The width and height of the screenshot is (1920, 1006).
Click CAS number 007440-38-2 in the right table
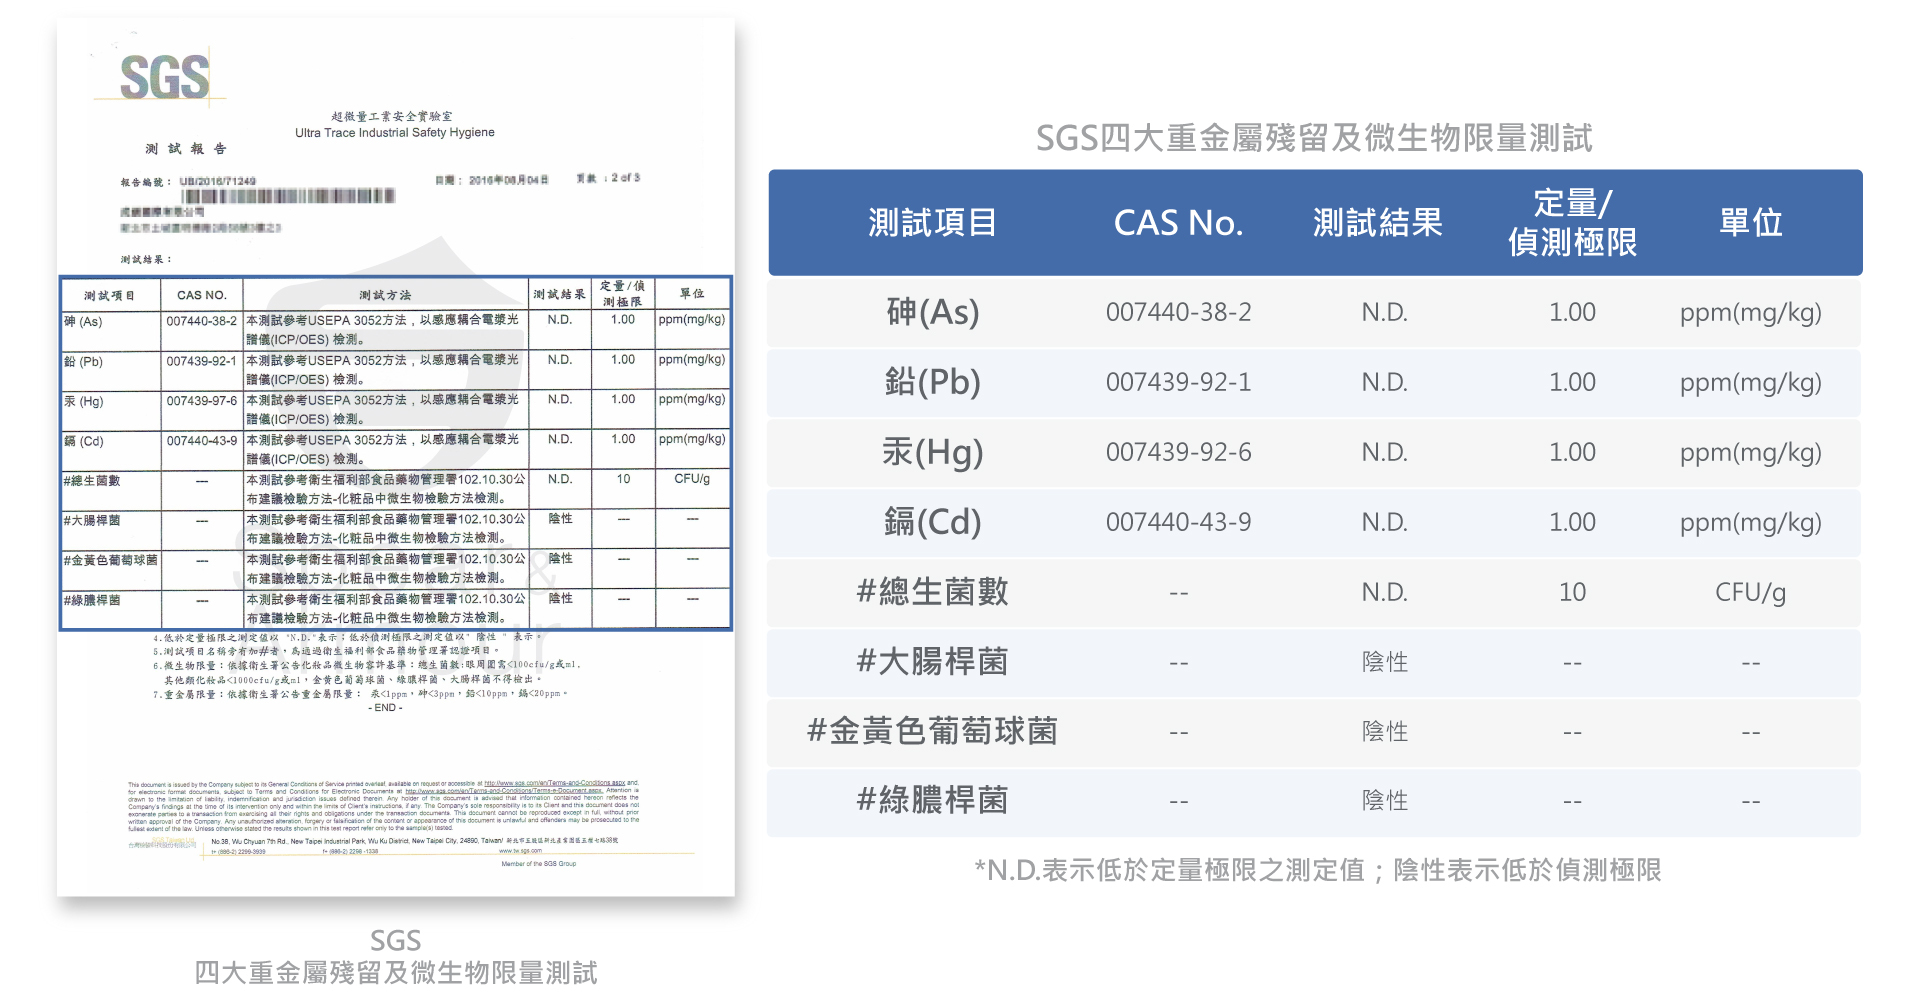click(x=1178, y=312)
